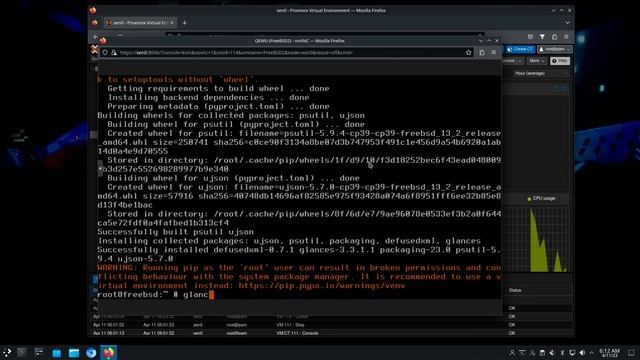Open the Discover store icon in taskbar

(57, 353)
